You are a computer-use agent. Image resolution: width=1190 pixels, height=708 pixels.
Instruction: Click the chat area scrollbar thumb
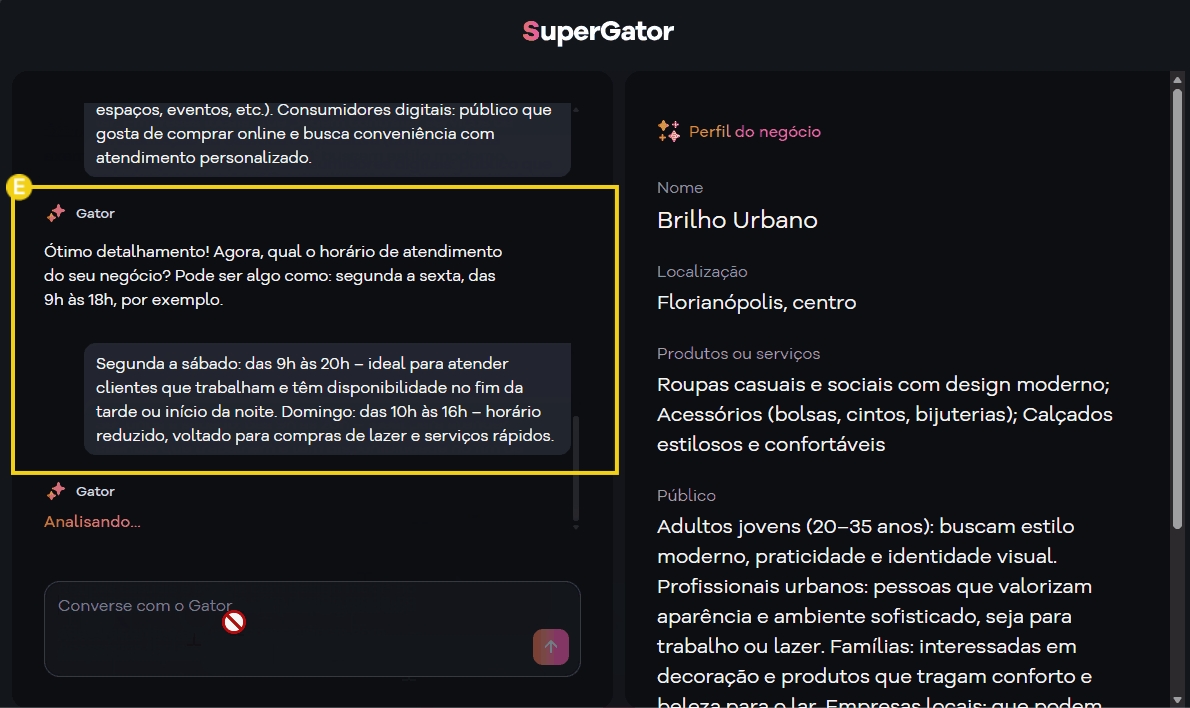pos(576,470)
